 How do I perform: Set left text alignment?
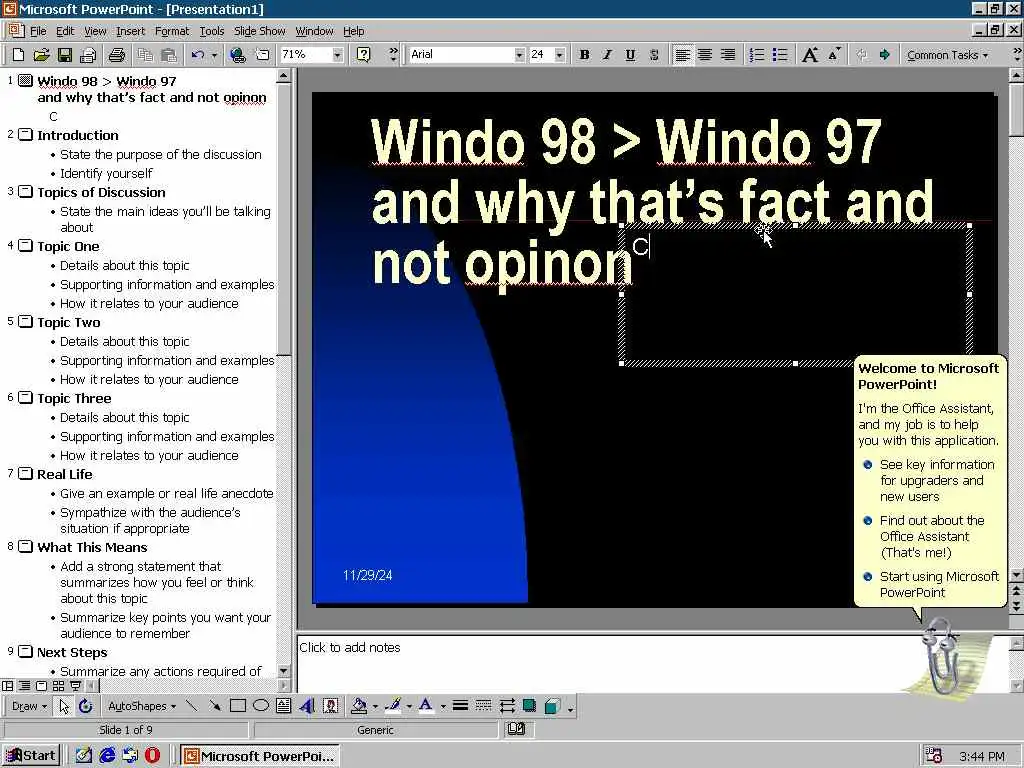[x=682, y=55]
